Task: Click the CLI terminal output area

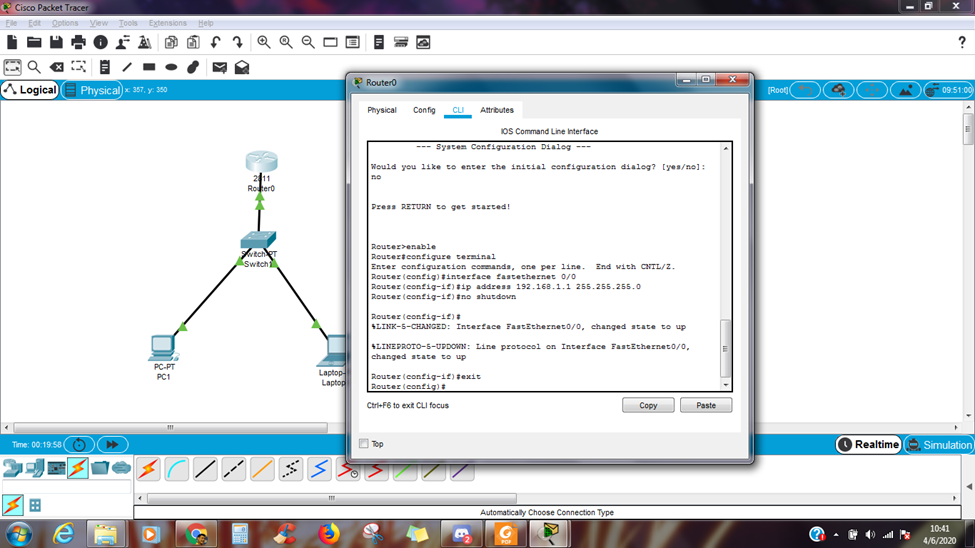Action: coord(544,266)
